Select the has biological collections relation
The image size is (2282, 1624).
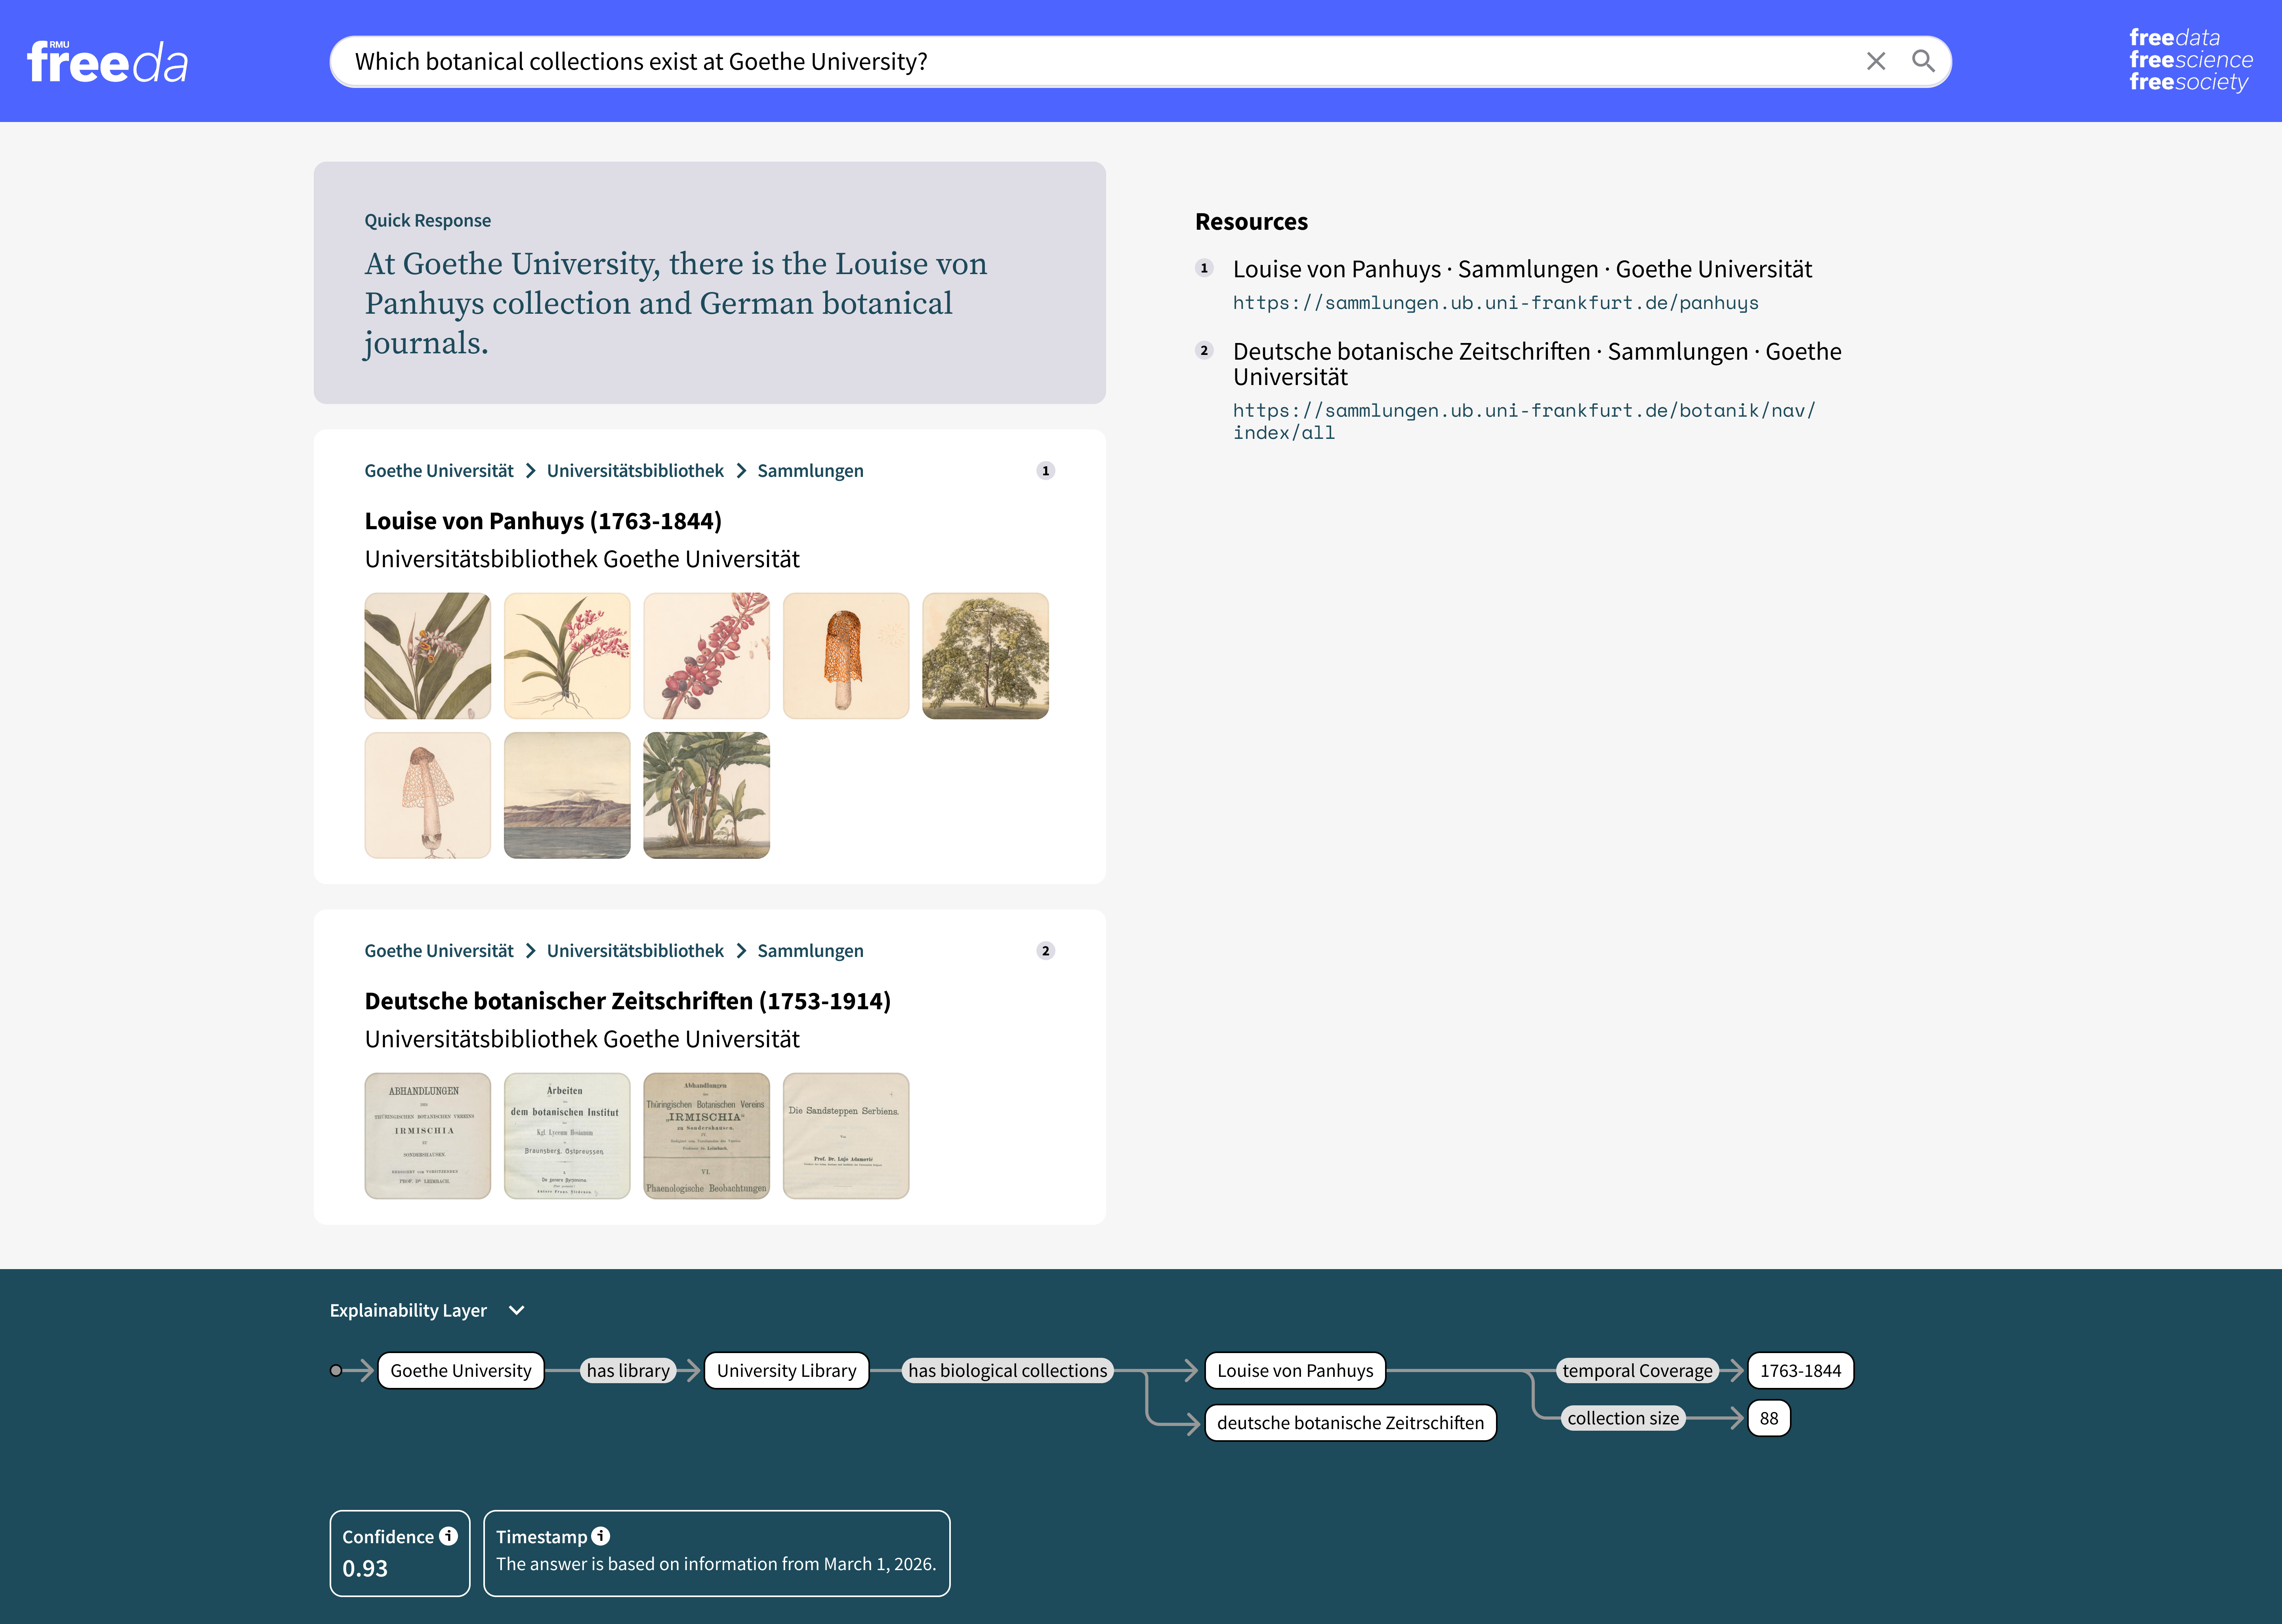[1008, 1371]
